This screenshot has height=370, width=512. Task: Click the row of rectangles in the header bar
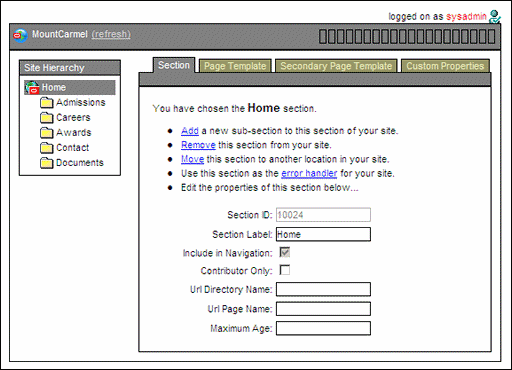[x=407, y=37]
